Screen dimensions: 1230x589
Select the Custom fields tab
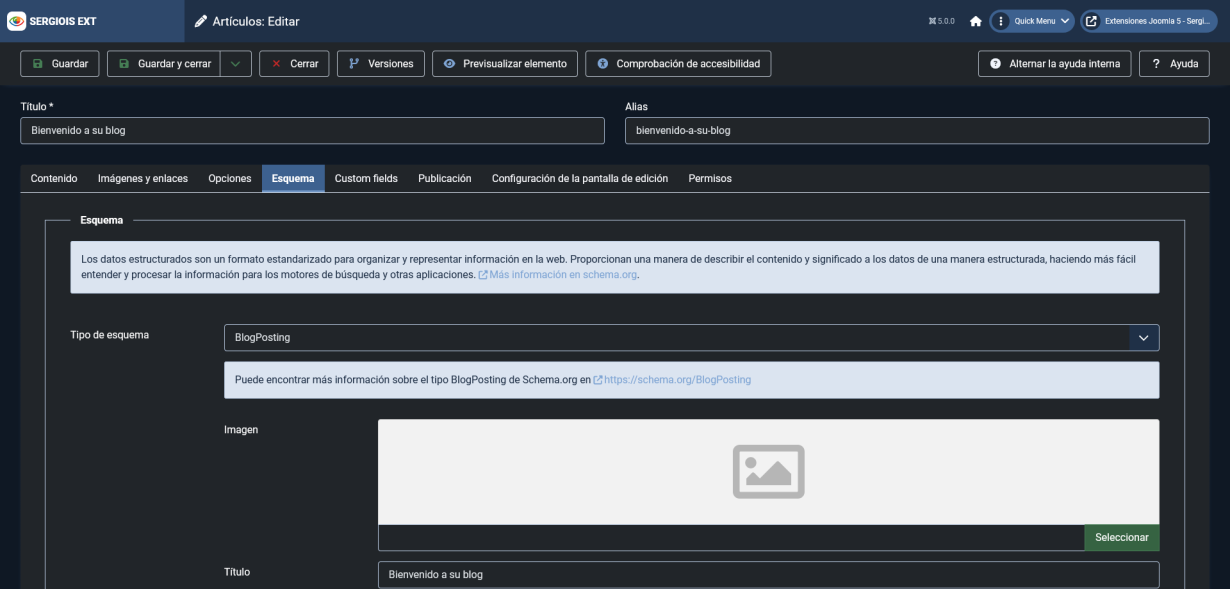click(366, 178)
